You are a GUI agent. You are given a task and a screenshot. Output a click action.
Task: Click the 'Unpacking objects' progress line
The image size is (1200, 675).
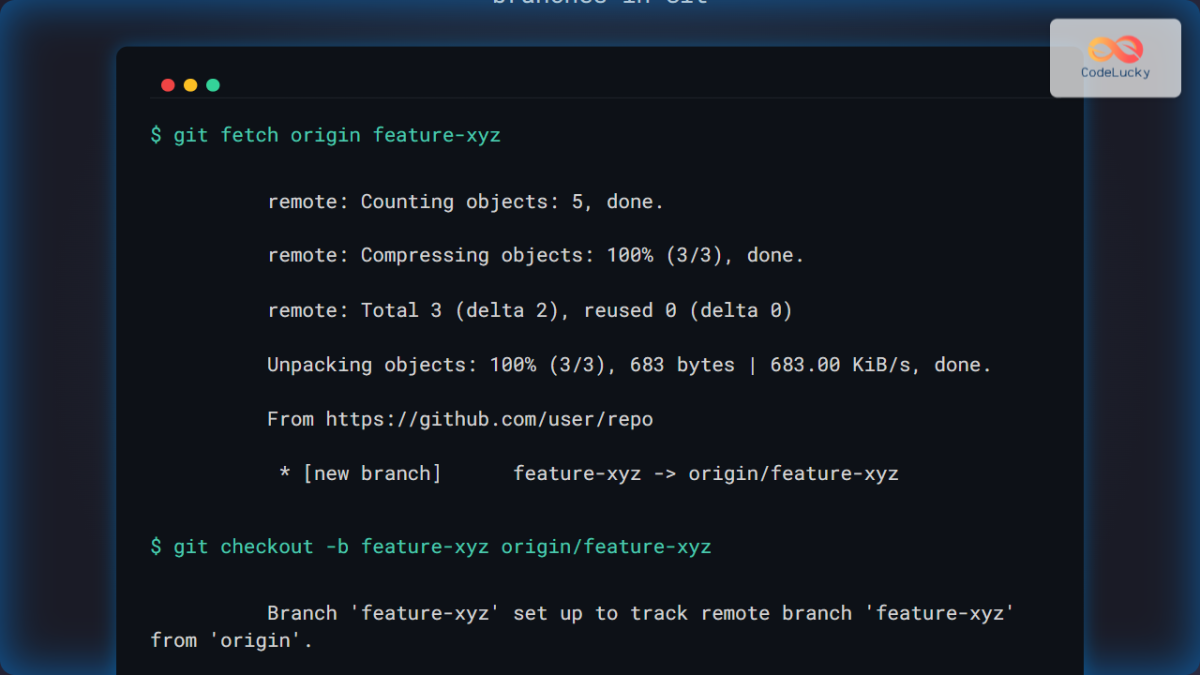pyautogui.click(x=630, y=364)
